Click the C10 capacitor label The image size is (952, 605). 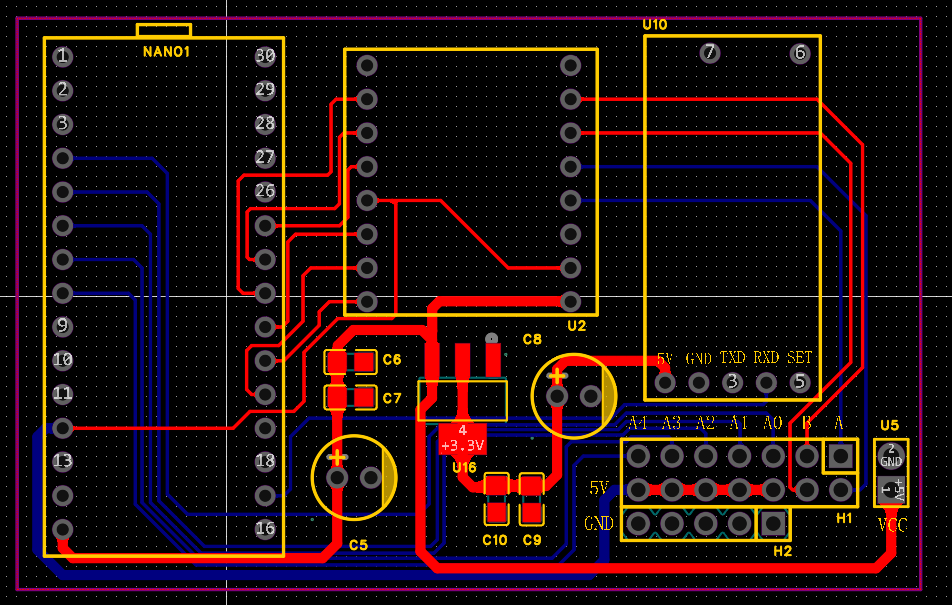[x=495, y=540]
